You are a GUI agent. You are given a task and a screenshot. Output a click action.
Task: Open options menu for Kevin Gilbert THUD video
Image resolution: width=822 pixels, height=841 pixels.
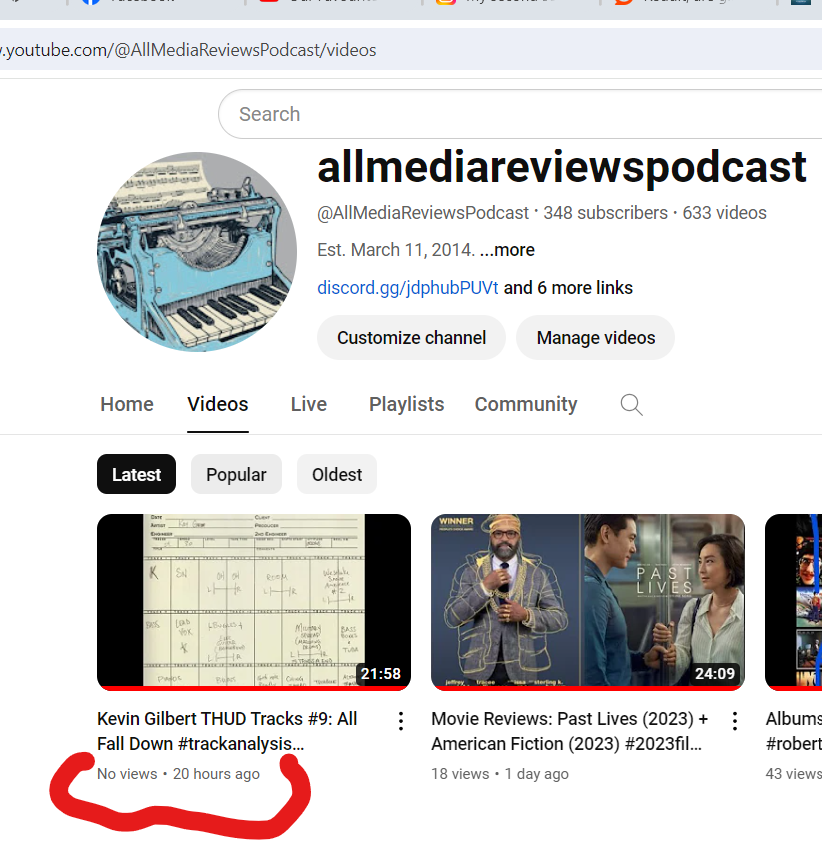[401, 721]
